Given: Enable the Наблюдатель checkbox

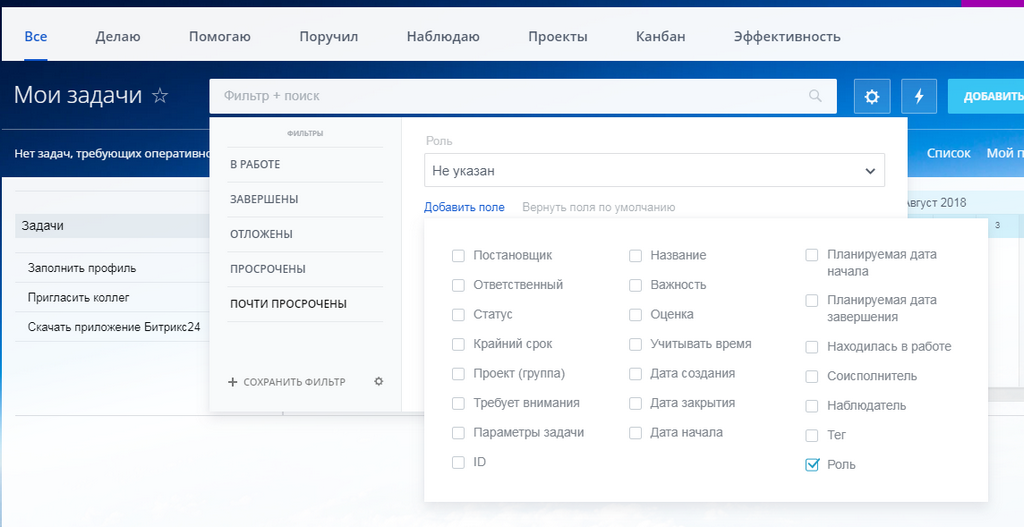Looking at the screenshot, I should [811, 406].
